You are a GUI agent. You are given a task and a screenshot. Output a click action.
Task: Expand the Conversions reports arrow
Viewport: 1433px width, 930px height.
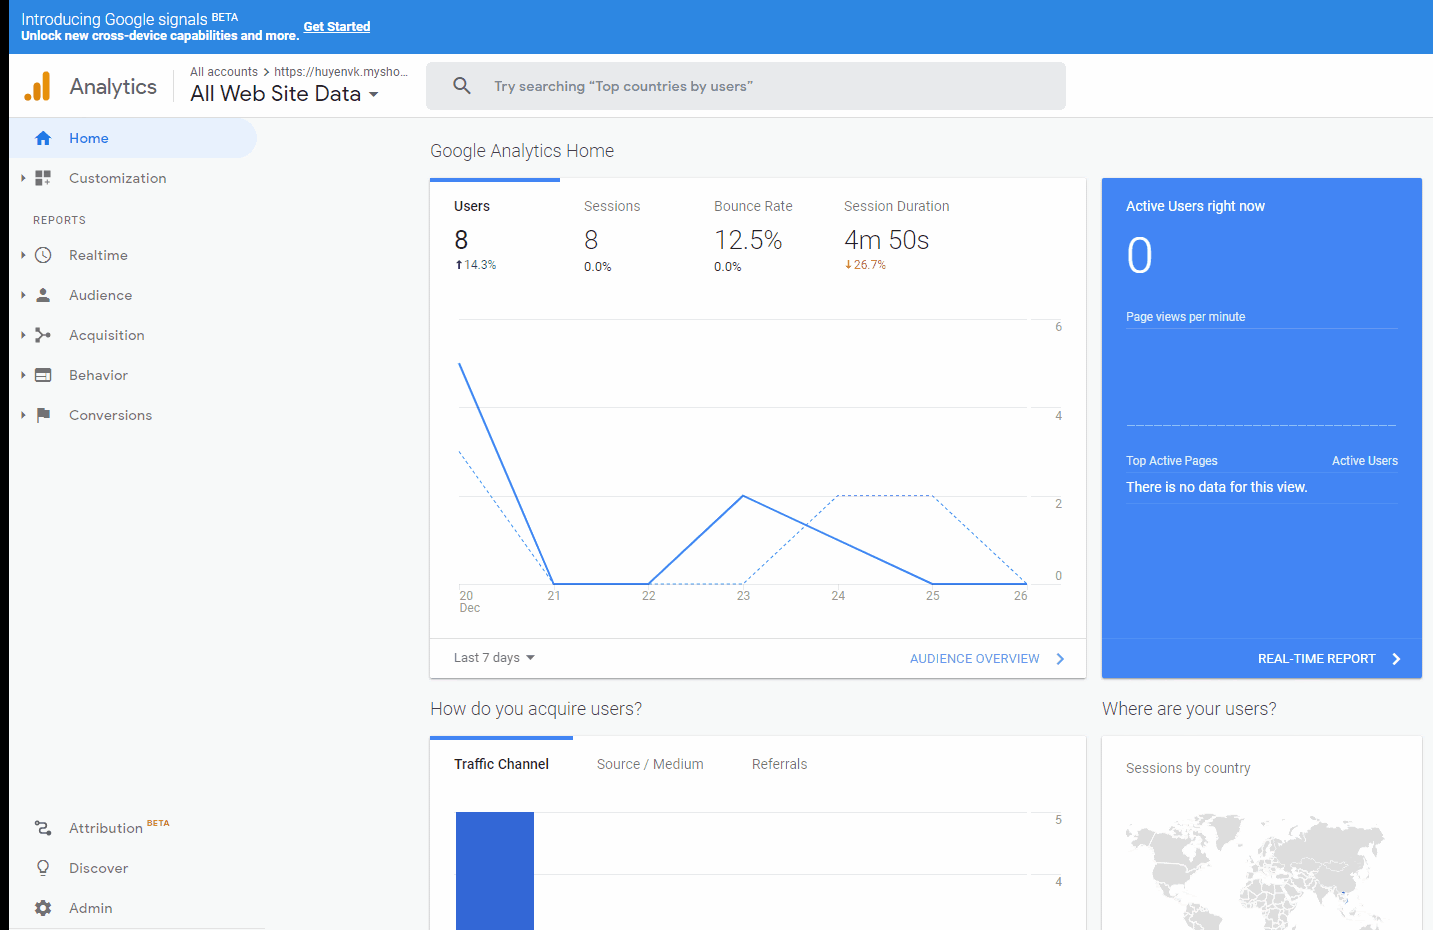(23, 415)
